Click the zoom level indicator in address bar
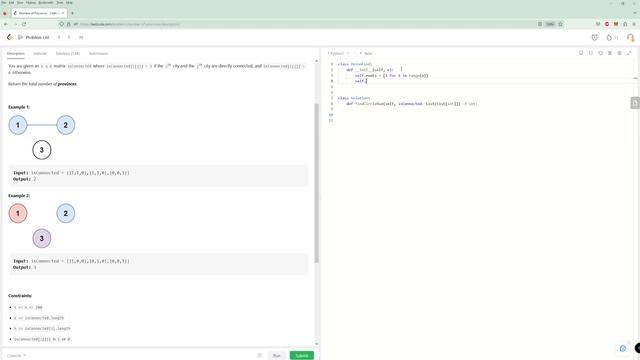Screen dimensions: 640x360 pyautogui.click(x=550, y=24)
